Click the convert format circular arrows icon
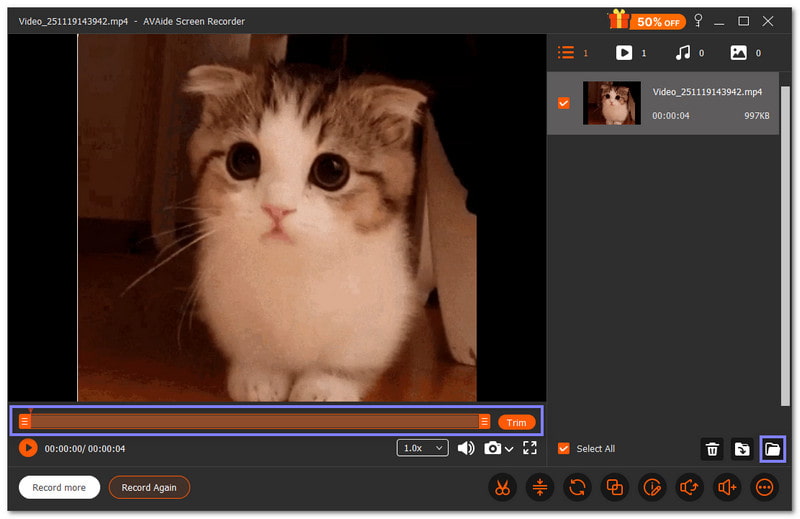This screenshot has height=519, width=800. (577, 488)
